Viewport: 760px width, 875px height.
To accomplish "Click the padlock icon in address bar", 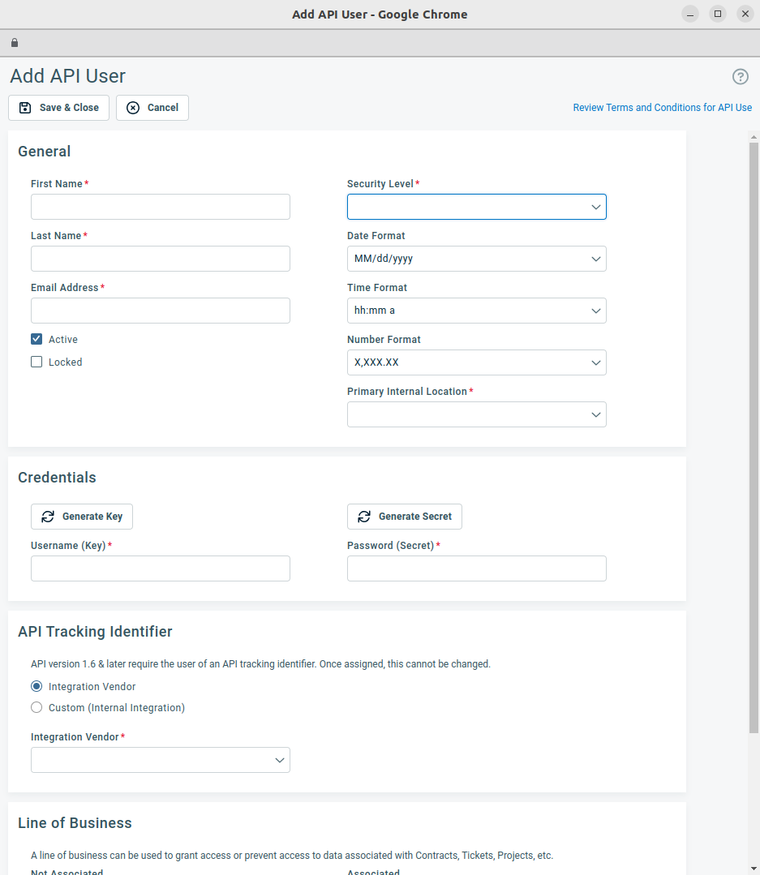I will (14, 43).
